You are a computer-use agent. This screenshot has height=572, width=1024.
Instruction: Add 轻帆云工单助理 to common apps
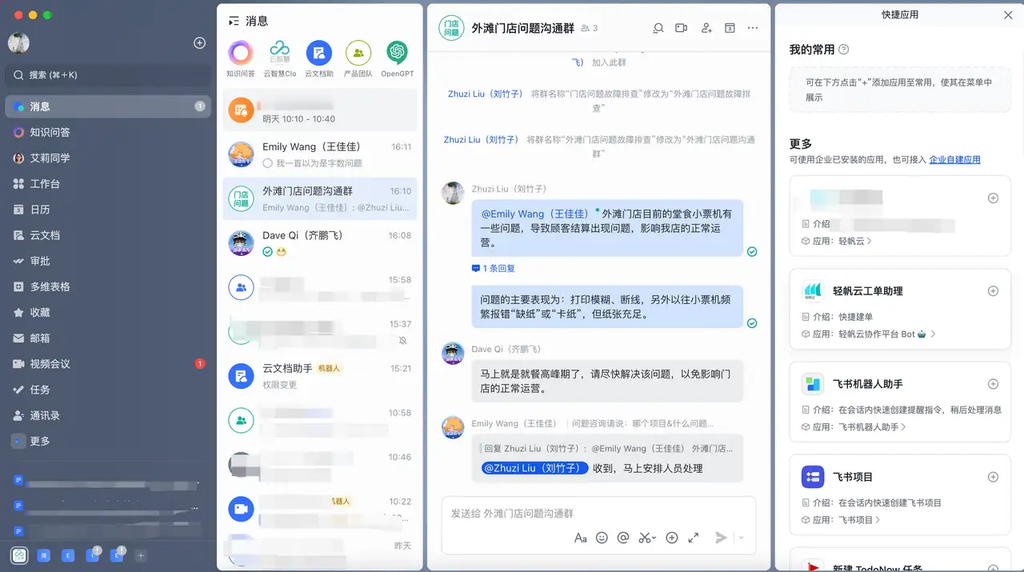tap(993, 291)
